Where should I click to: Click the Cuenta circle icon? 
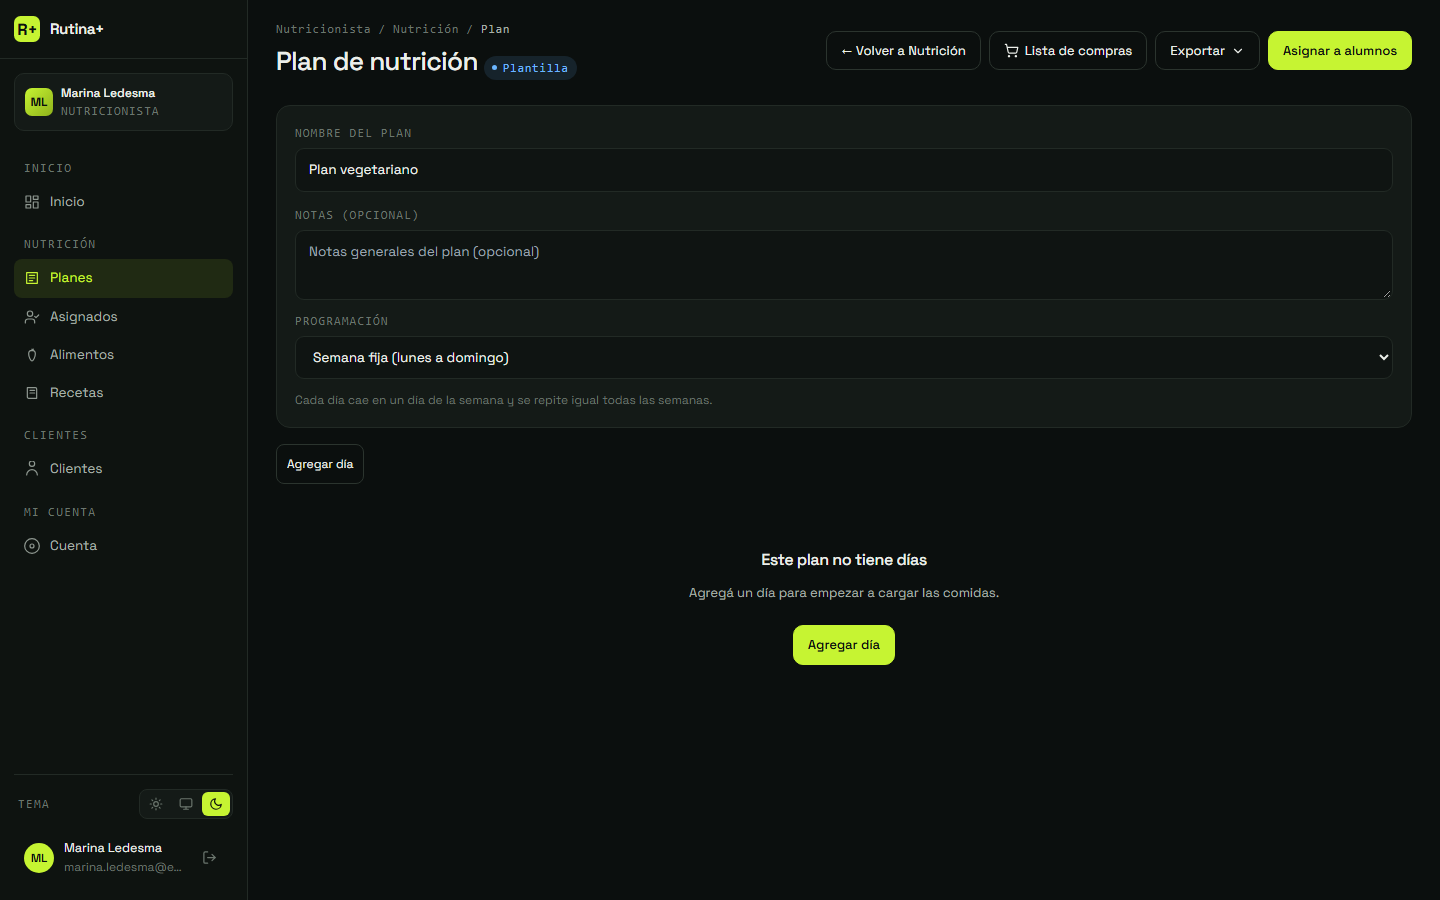pos(32,546)
